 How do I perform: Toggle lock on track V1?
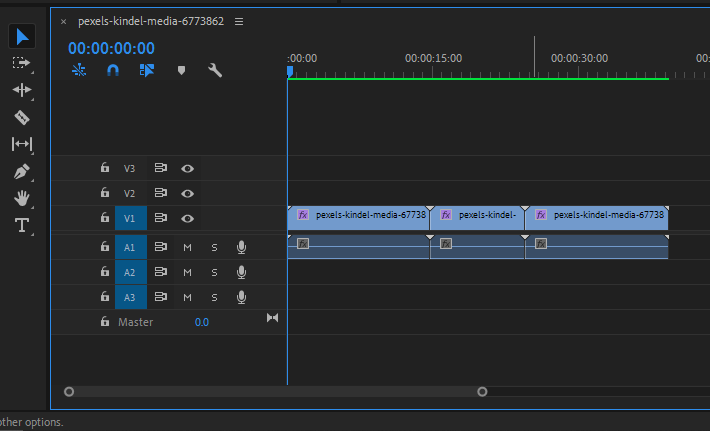[x=105, y=217]
